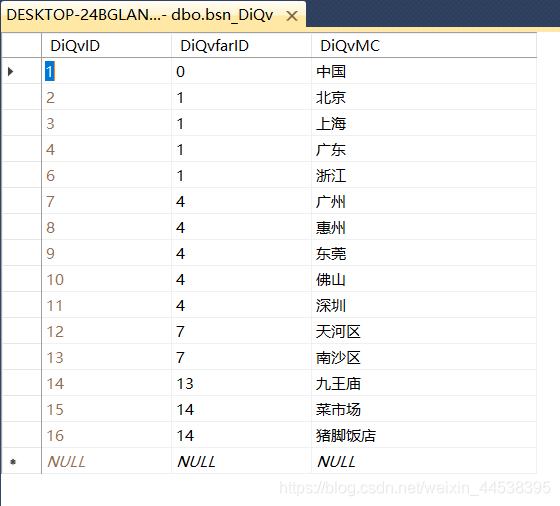560x506 pixels.
Task: Click DiQvID cell with value 9
Action: tap(106, 254)
